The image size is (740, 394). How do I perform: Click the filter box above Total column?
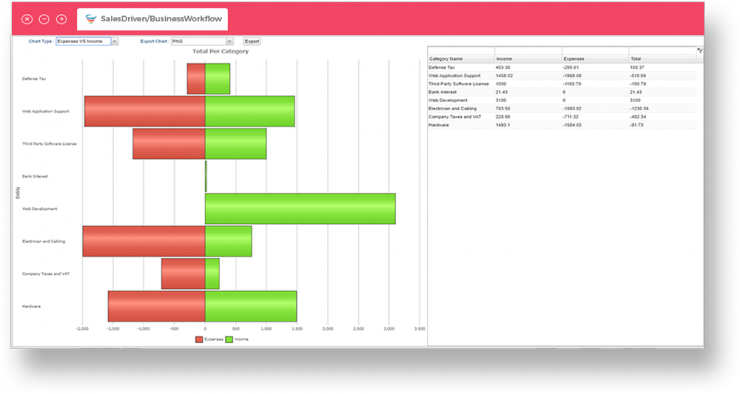(663, 51)
